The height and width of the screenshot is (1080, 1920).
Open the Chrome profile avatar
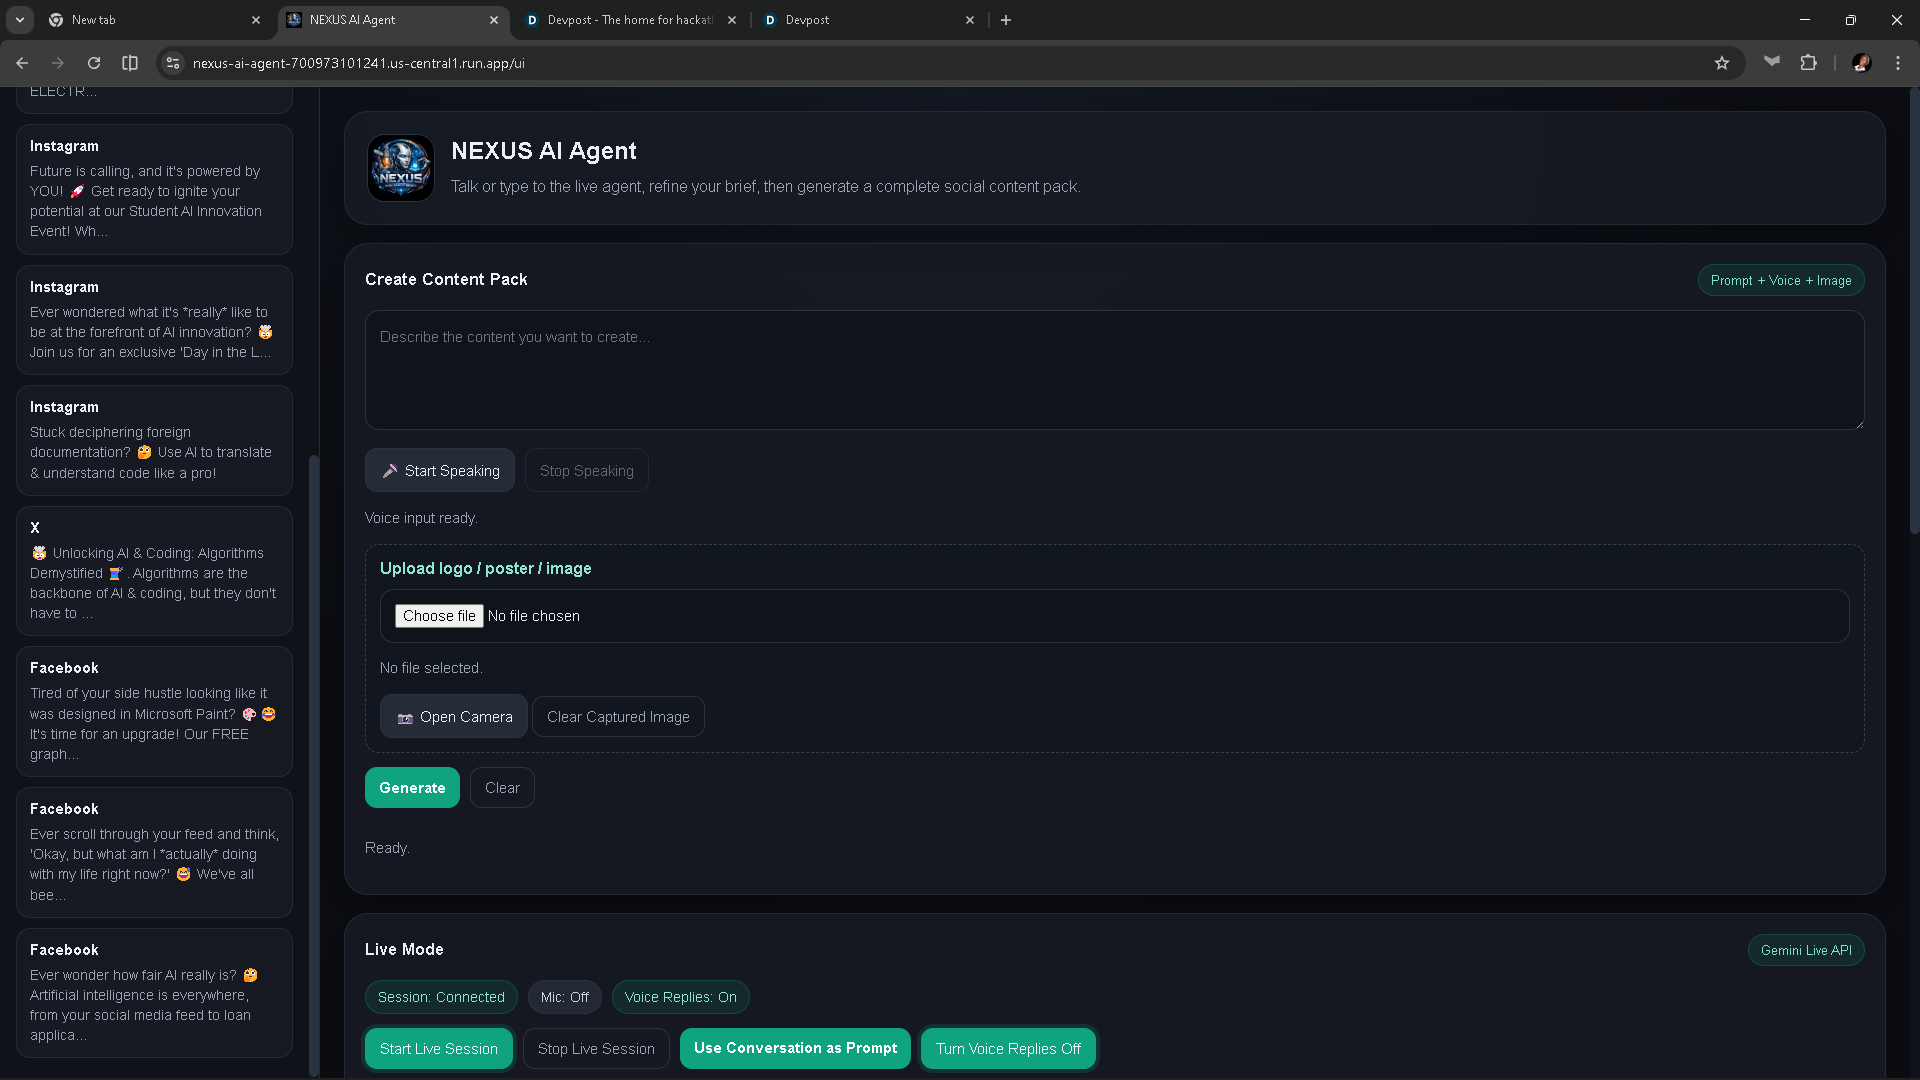pos(1861,63)
